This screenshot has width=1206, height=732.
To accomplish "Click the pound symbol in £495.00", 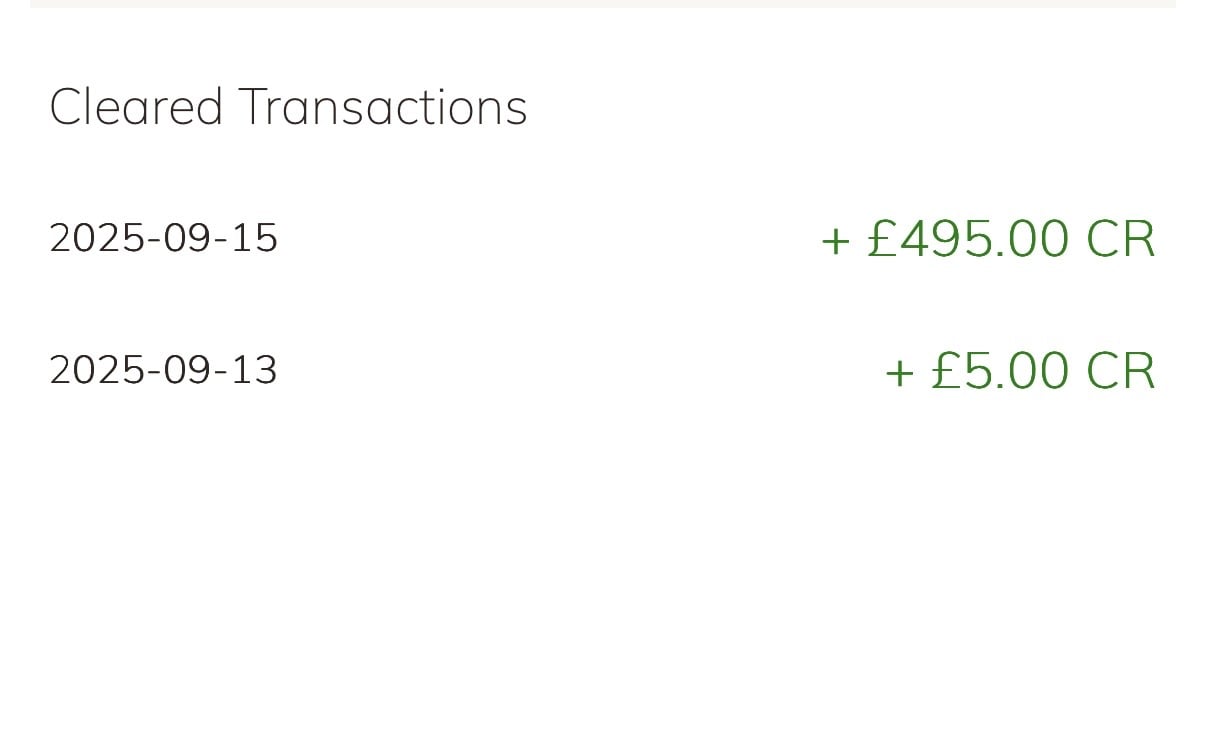I will (x=882, y=240).
